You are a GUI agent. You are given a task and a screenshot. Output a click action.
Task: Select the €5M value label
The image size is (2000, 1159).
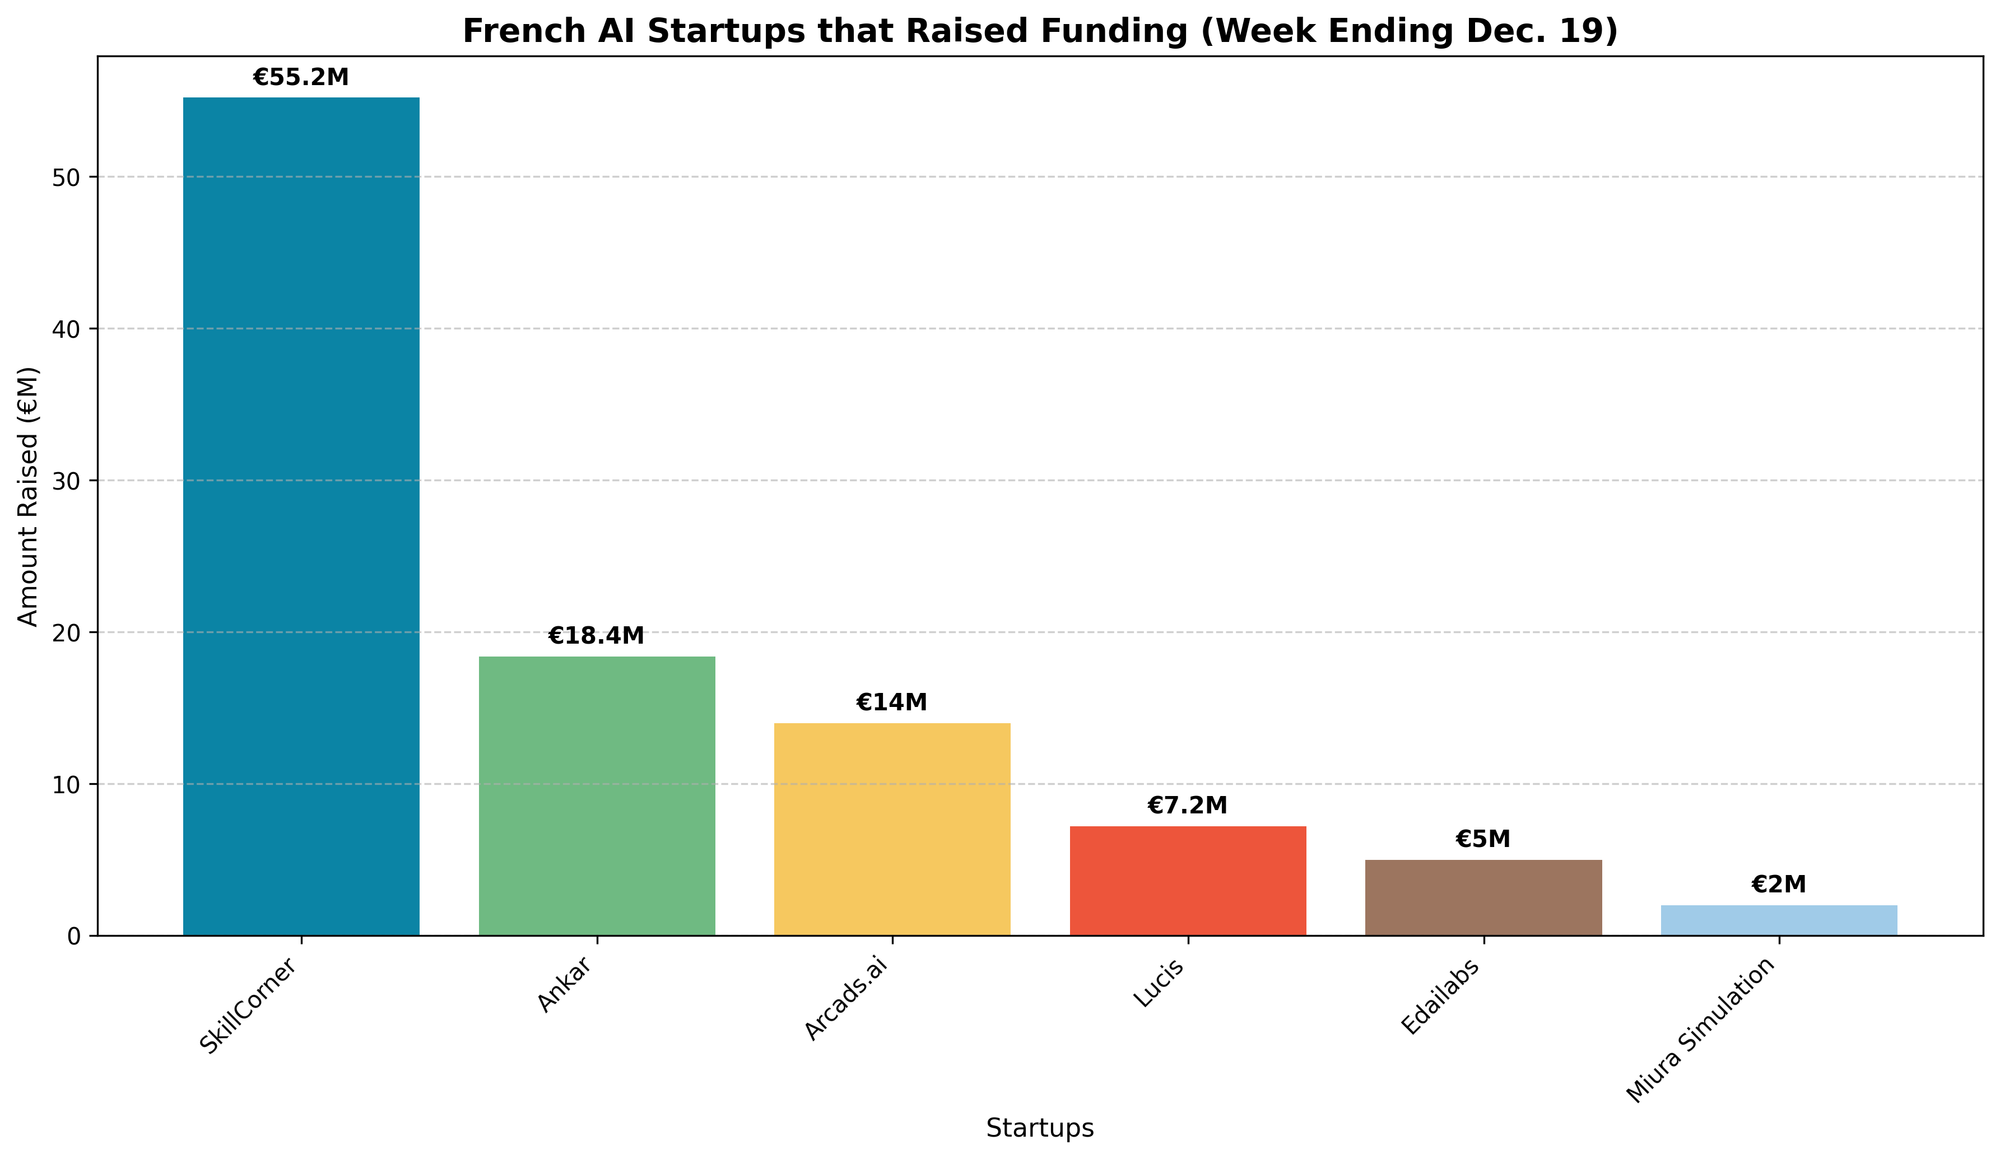[1483, 840]
